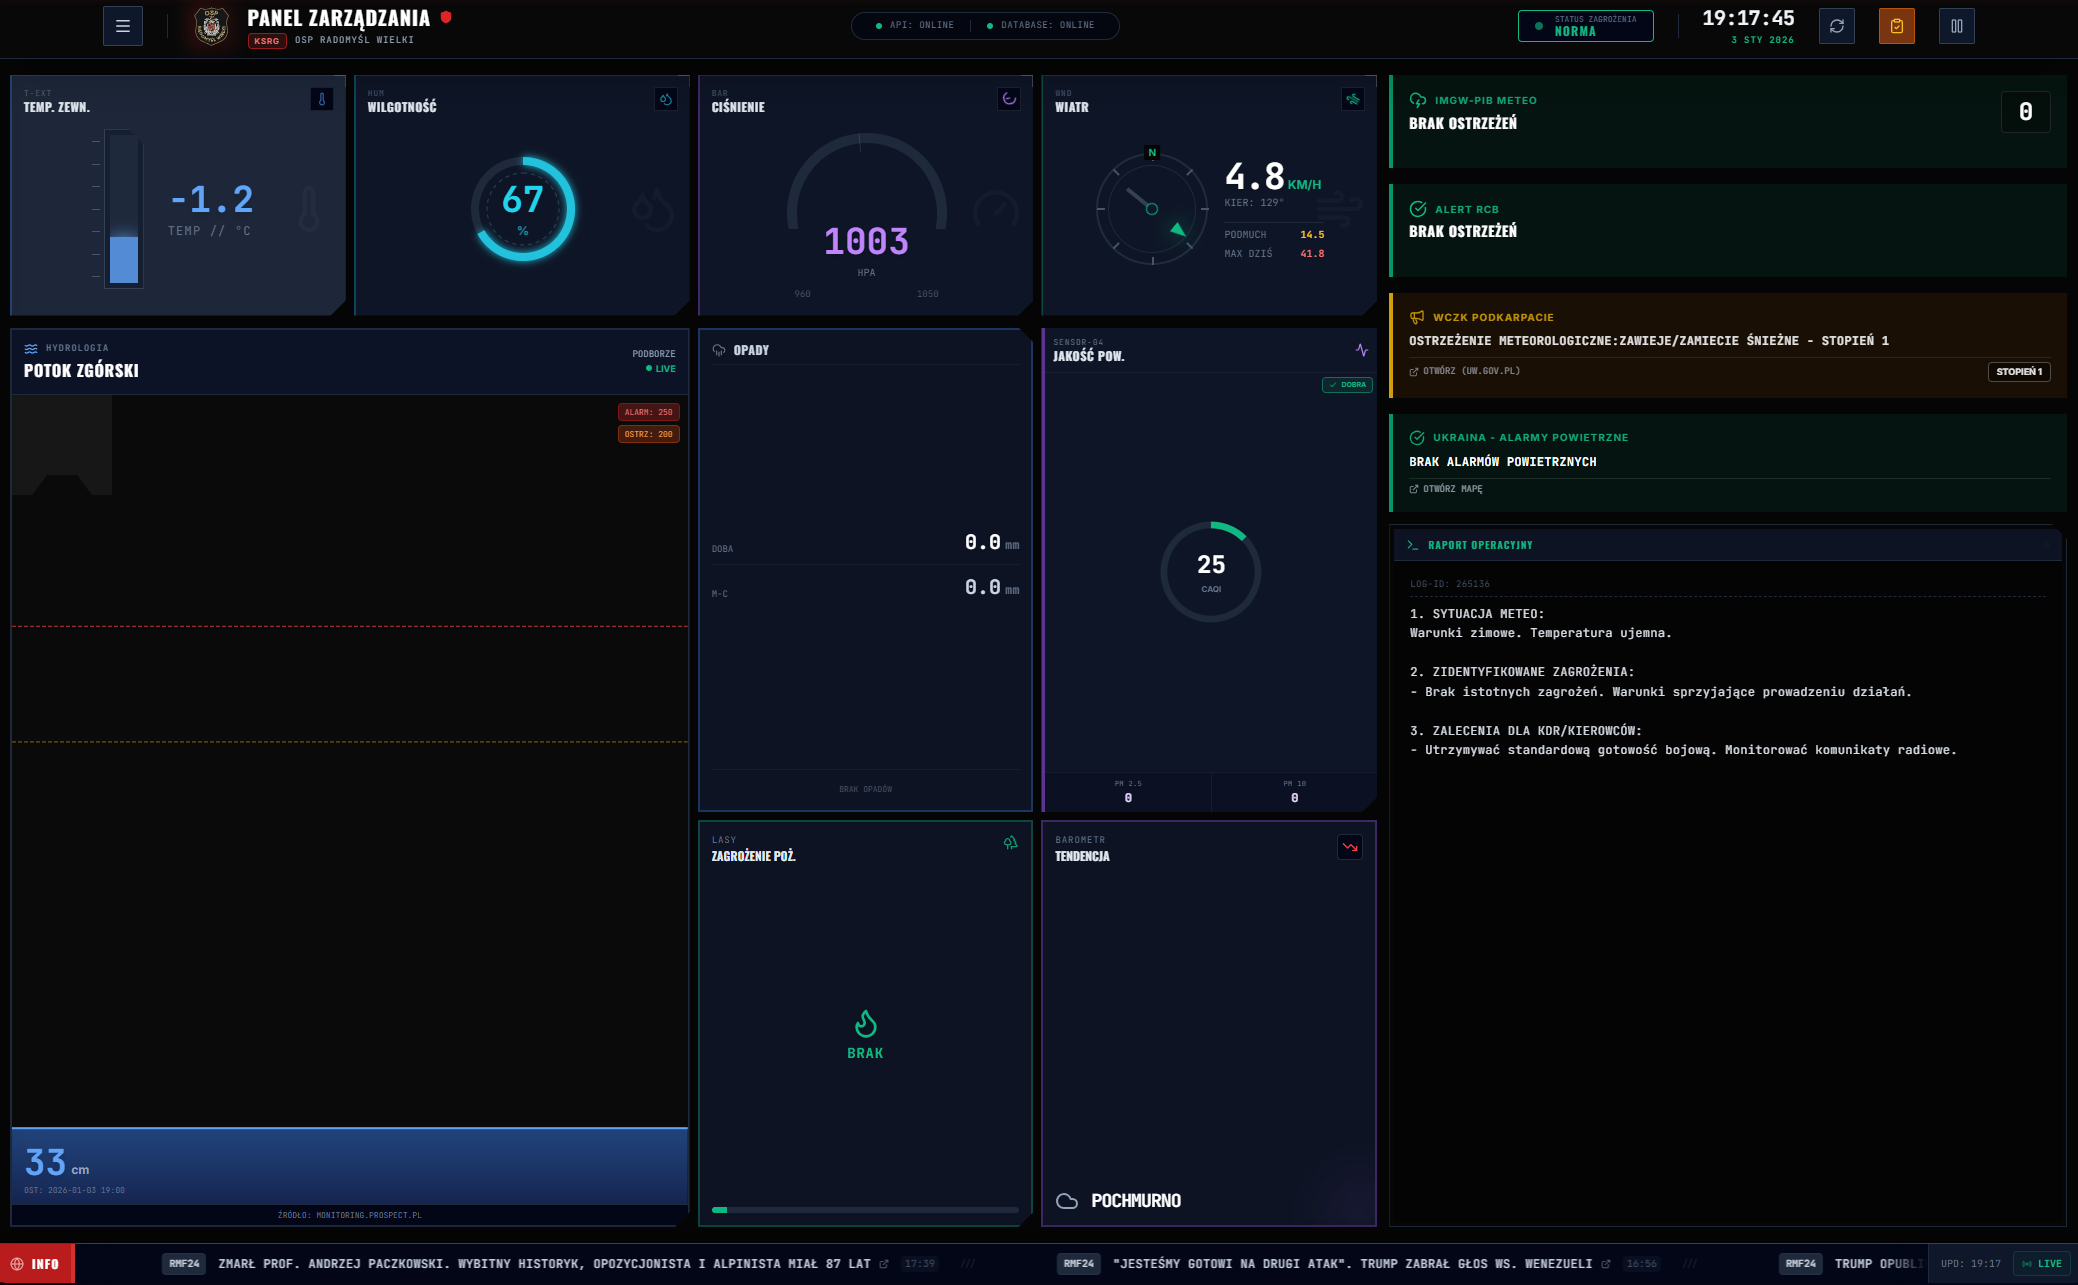
Task: Click the OSTRZ: 200 threshold label
Action: (649, 434)
